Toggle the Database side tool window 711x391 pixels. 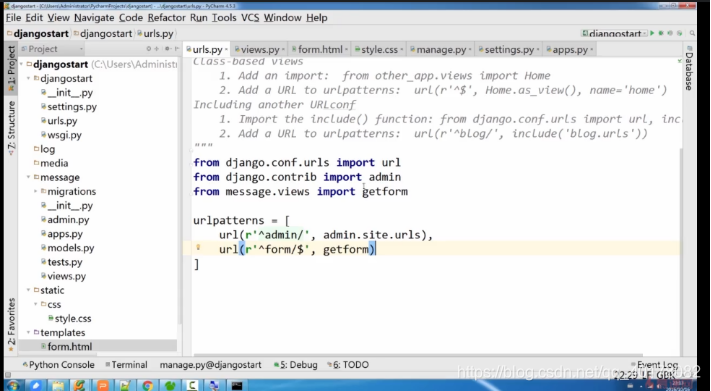point(689,68)
